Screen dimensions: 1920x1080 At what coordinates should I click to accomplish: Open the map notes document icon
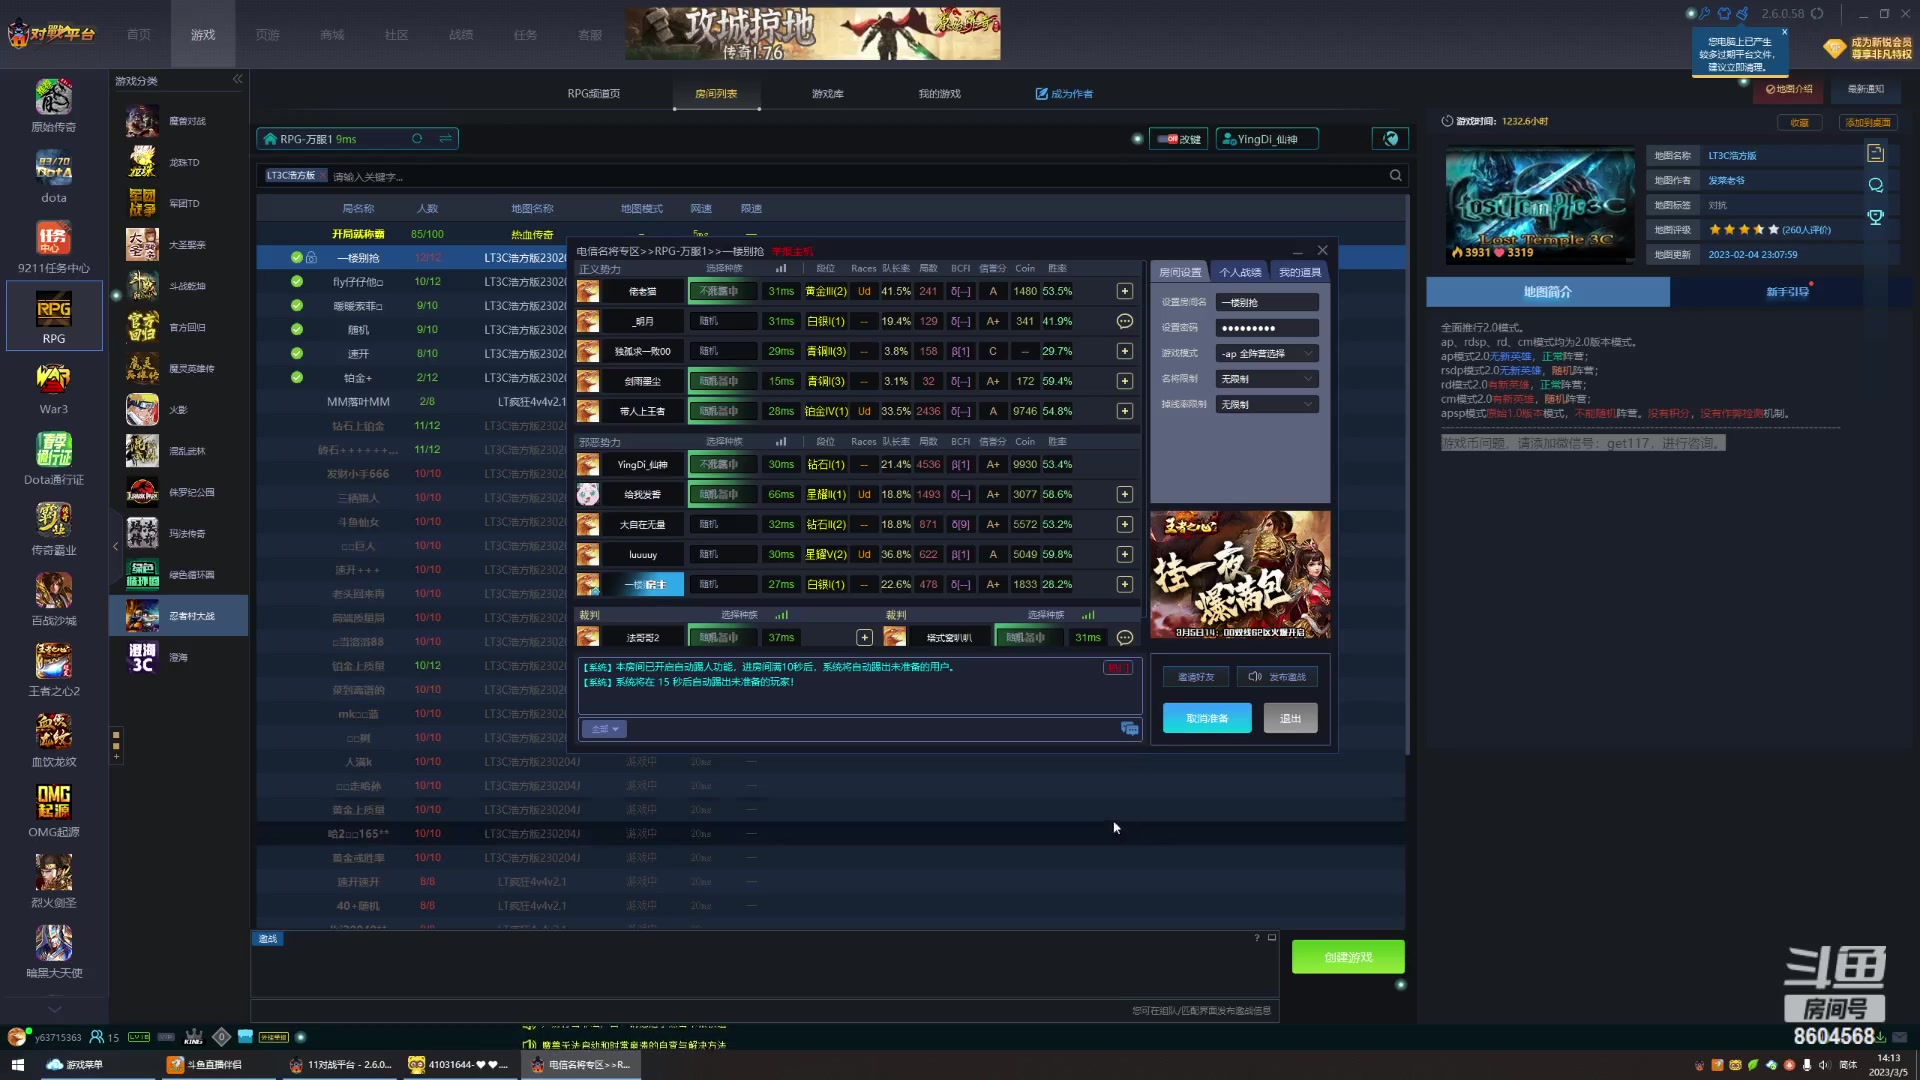(1876, 154)
